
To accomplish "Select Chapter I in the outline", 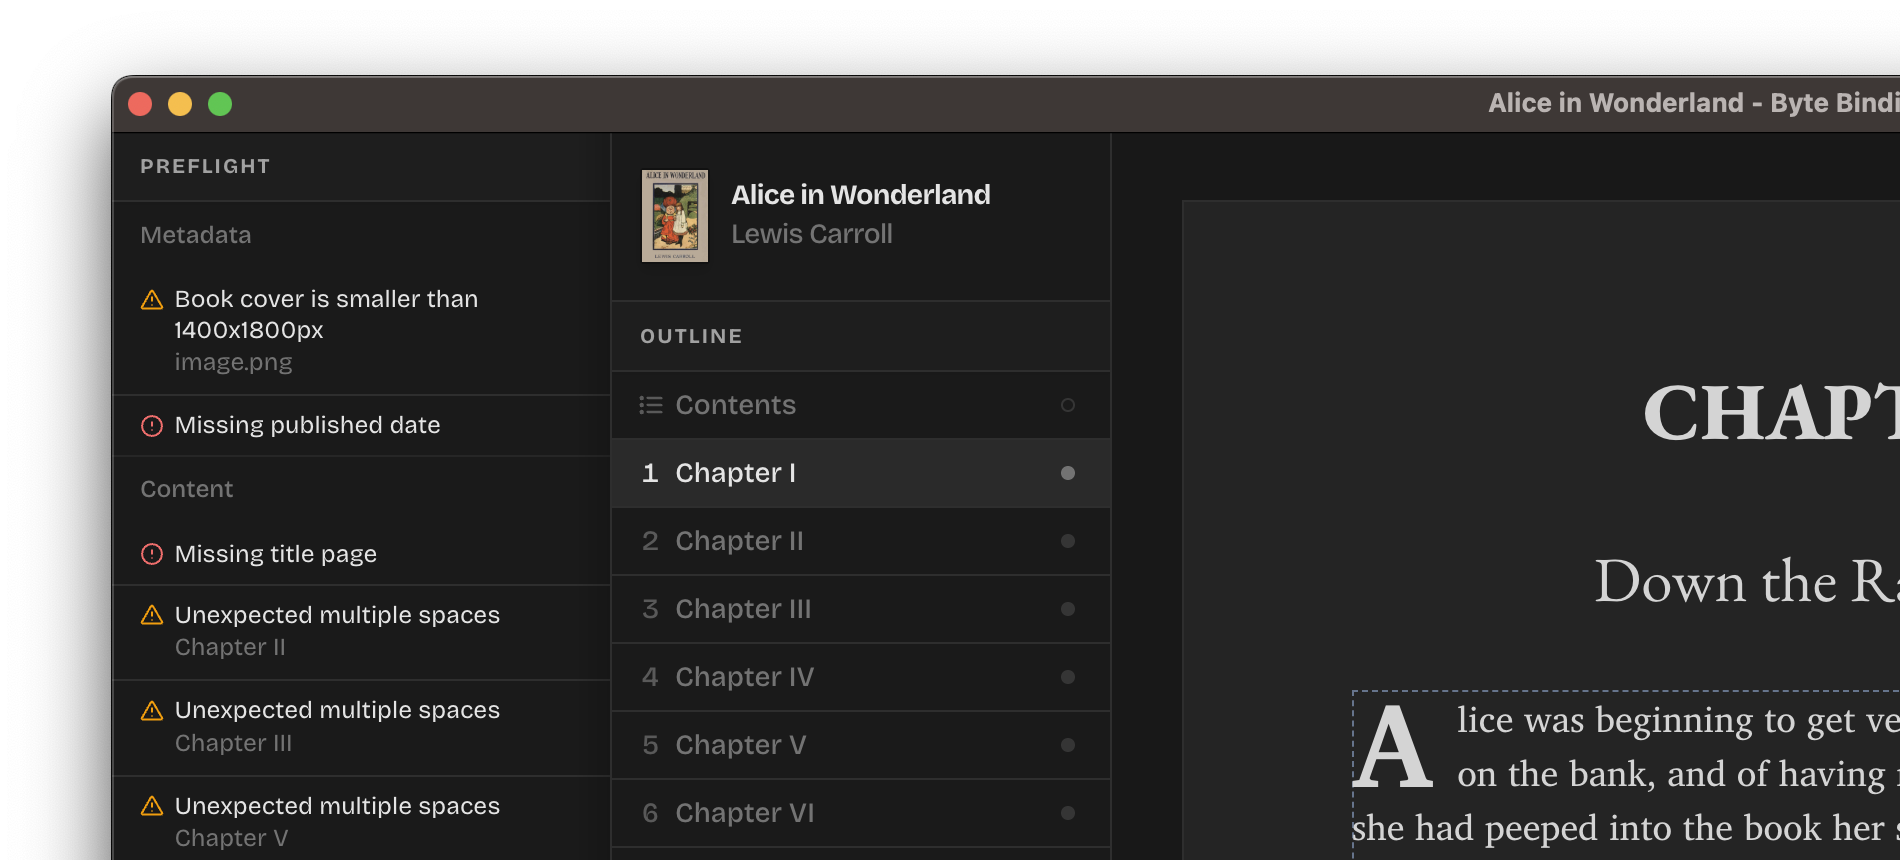I will (x=861, y=473).
